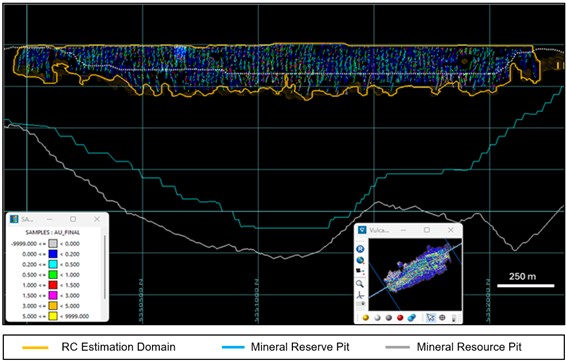This screenshot has width=566, height=361.
Task: Click the blue double-sphere icon in bottom toolbar
Action: click(412, 318)
